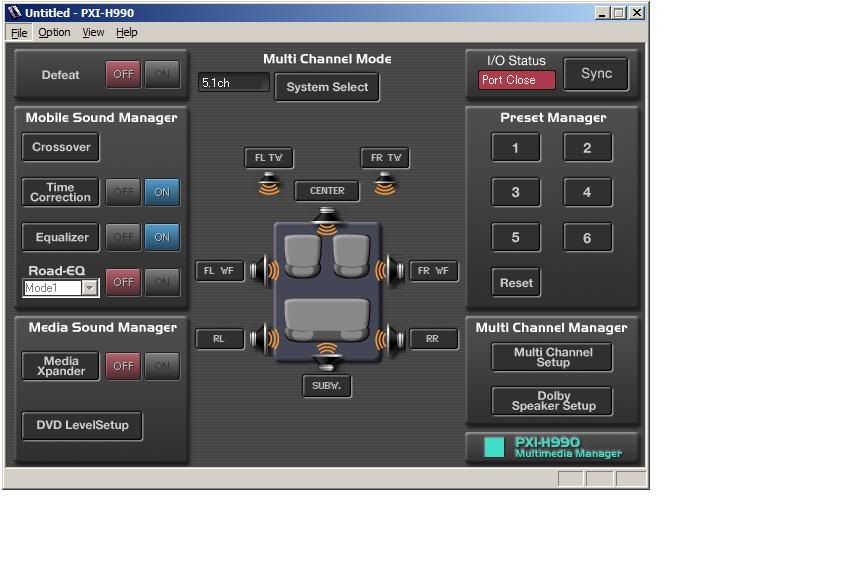
Task: Disable Road-EQ with OFF button
Action: pos(123,282)
